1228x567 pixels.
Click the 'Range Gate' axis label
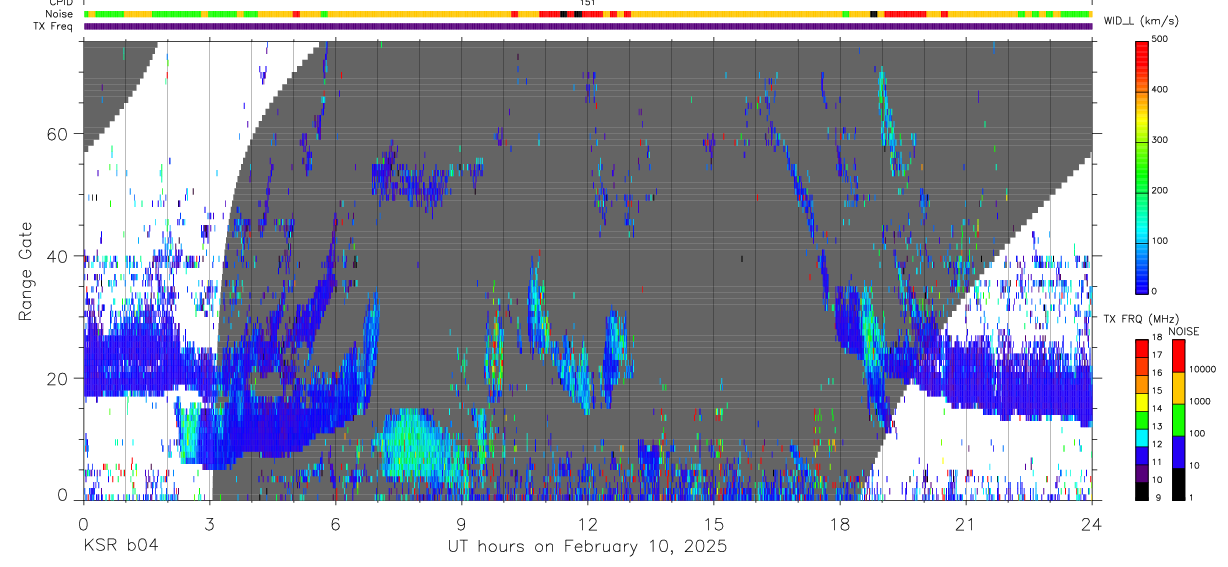(x=27, y=271)
